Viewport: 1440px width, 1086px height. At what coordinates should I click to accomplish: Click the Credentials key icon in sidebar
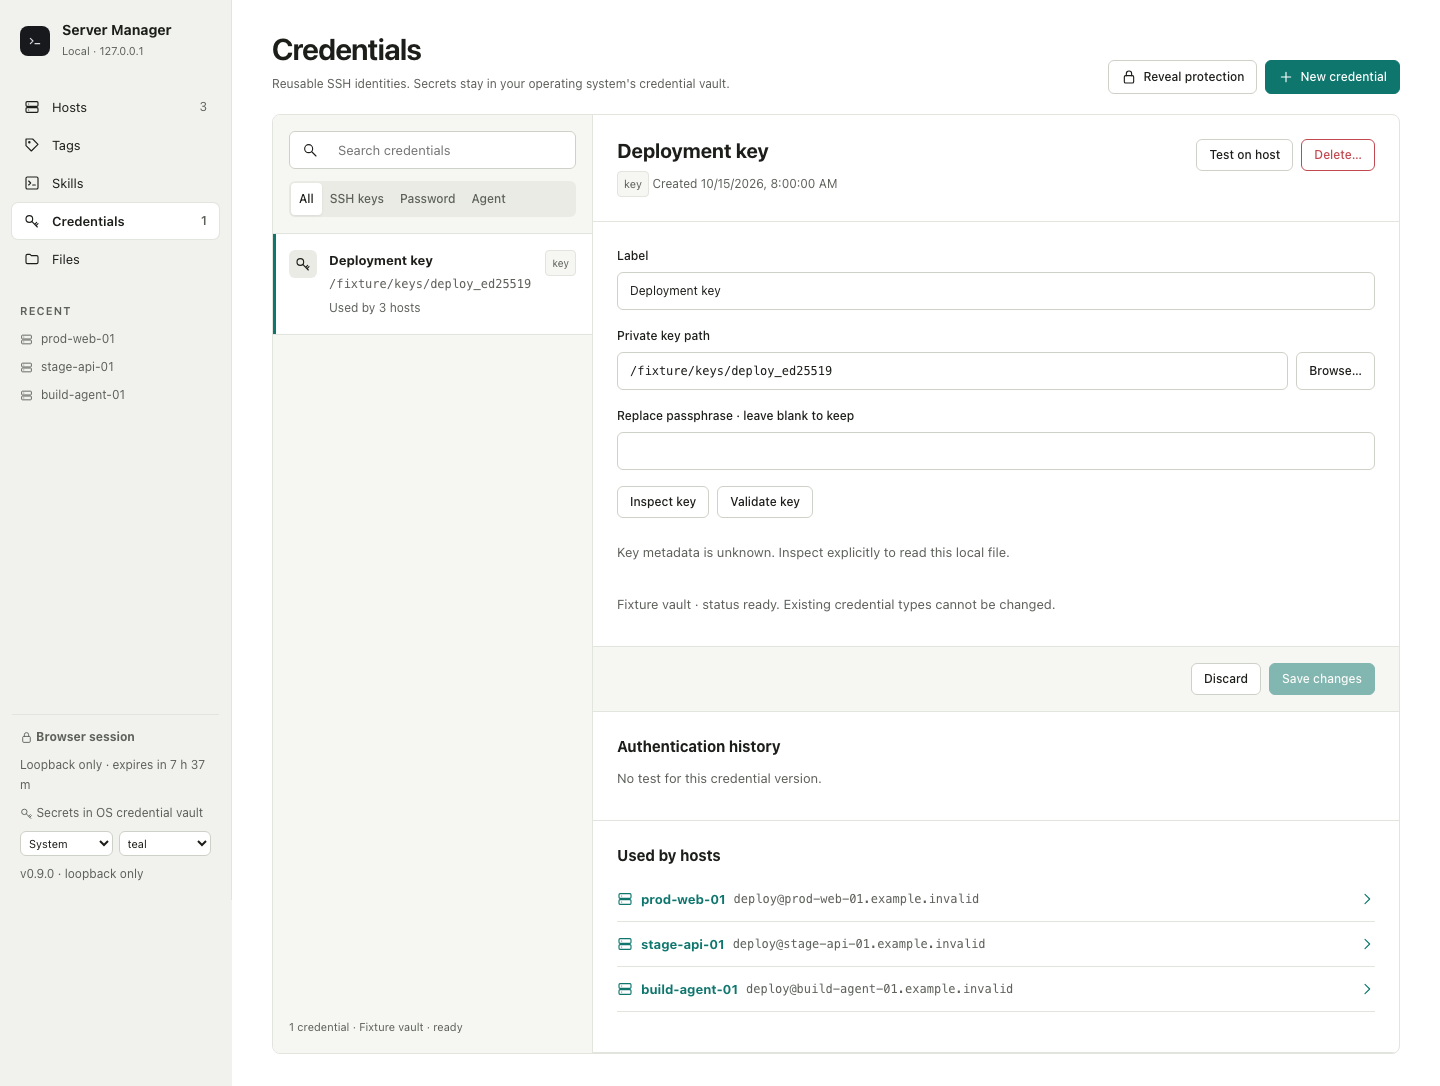tap(32, 221)
